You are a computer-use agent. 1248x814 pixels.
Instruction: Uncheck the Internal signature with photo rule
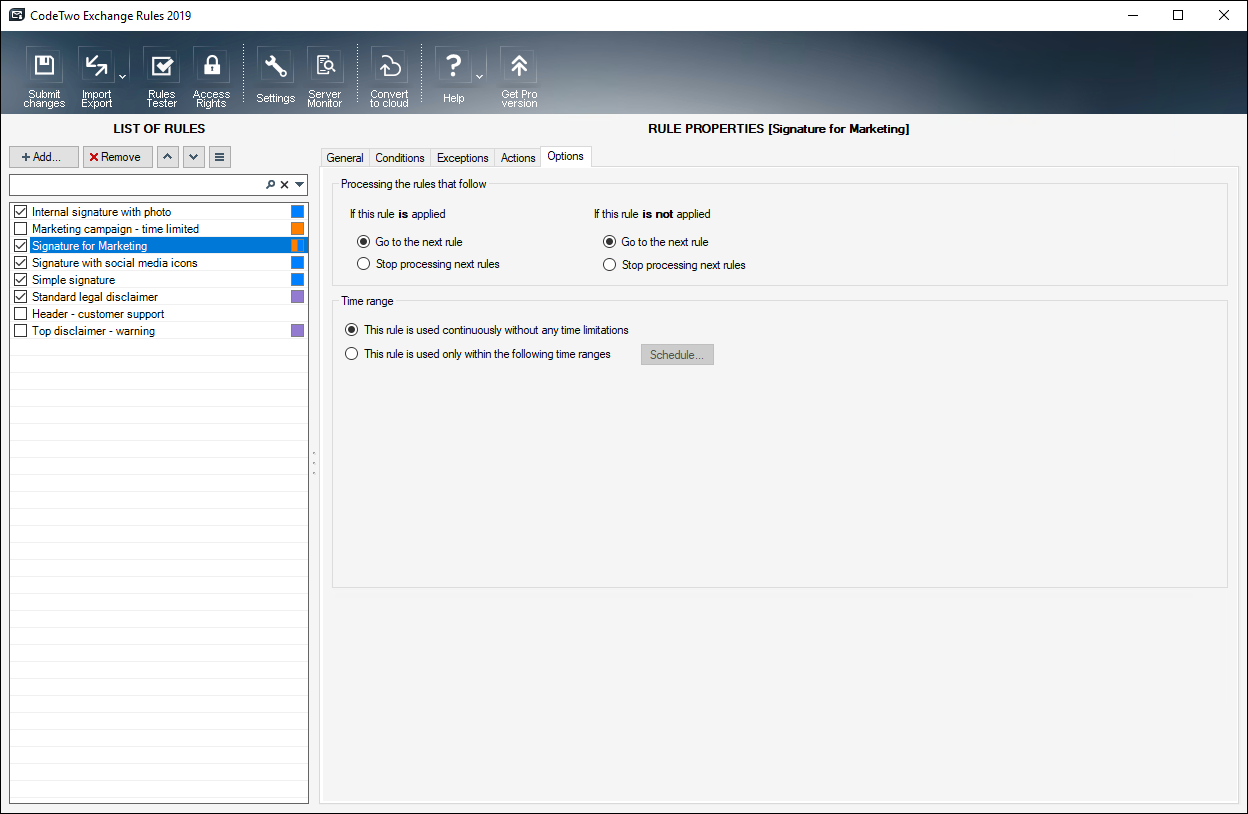tap(20, 212)
